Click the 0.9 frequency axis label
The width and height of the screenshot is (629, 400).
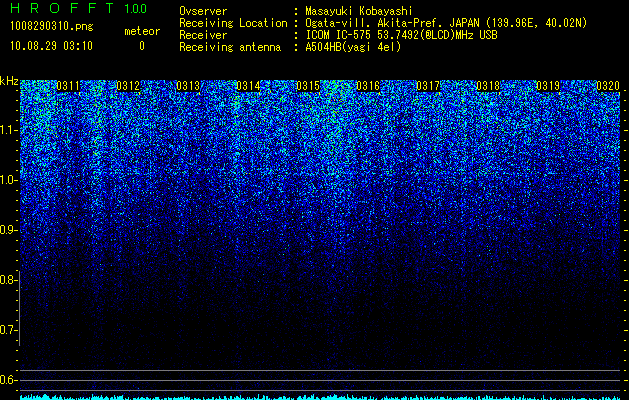[8, 230]
